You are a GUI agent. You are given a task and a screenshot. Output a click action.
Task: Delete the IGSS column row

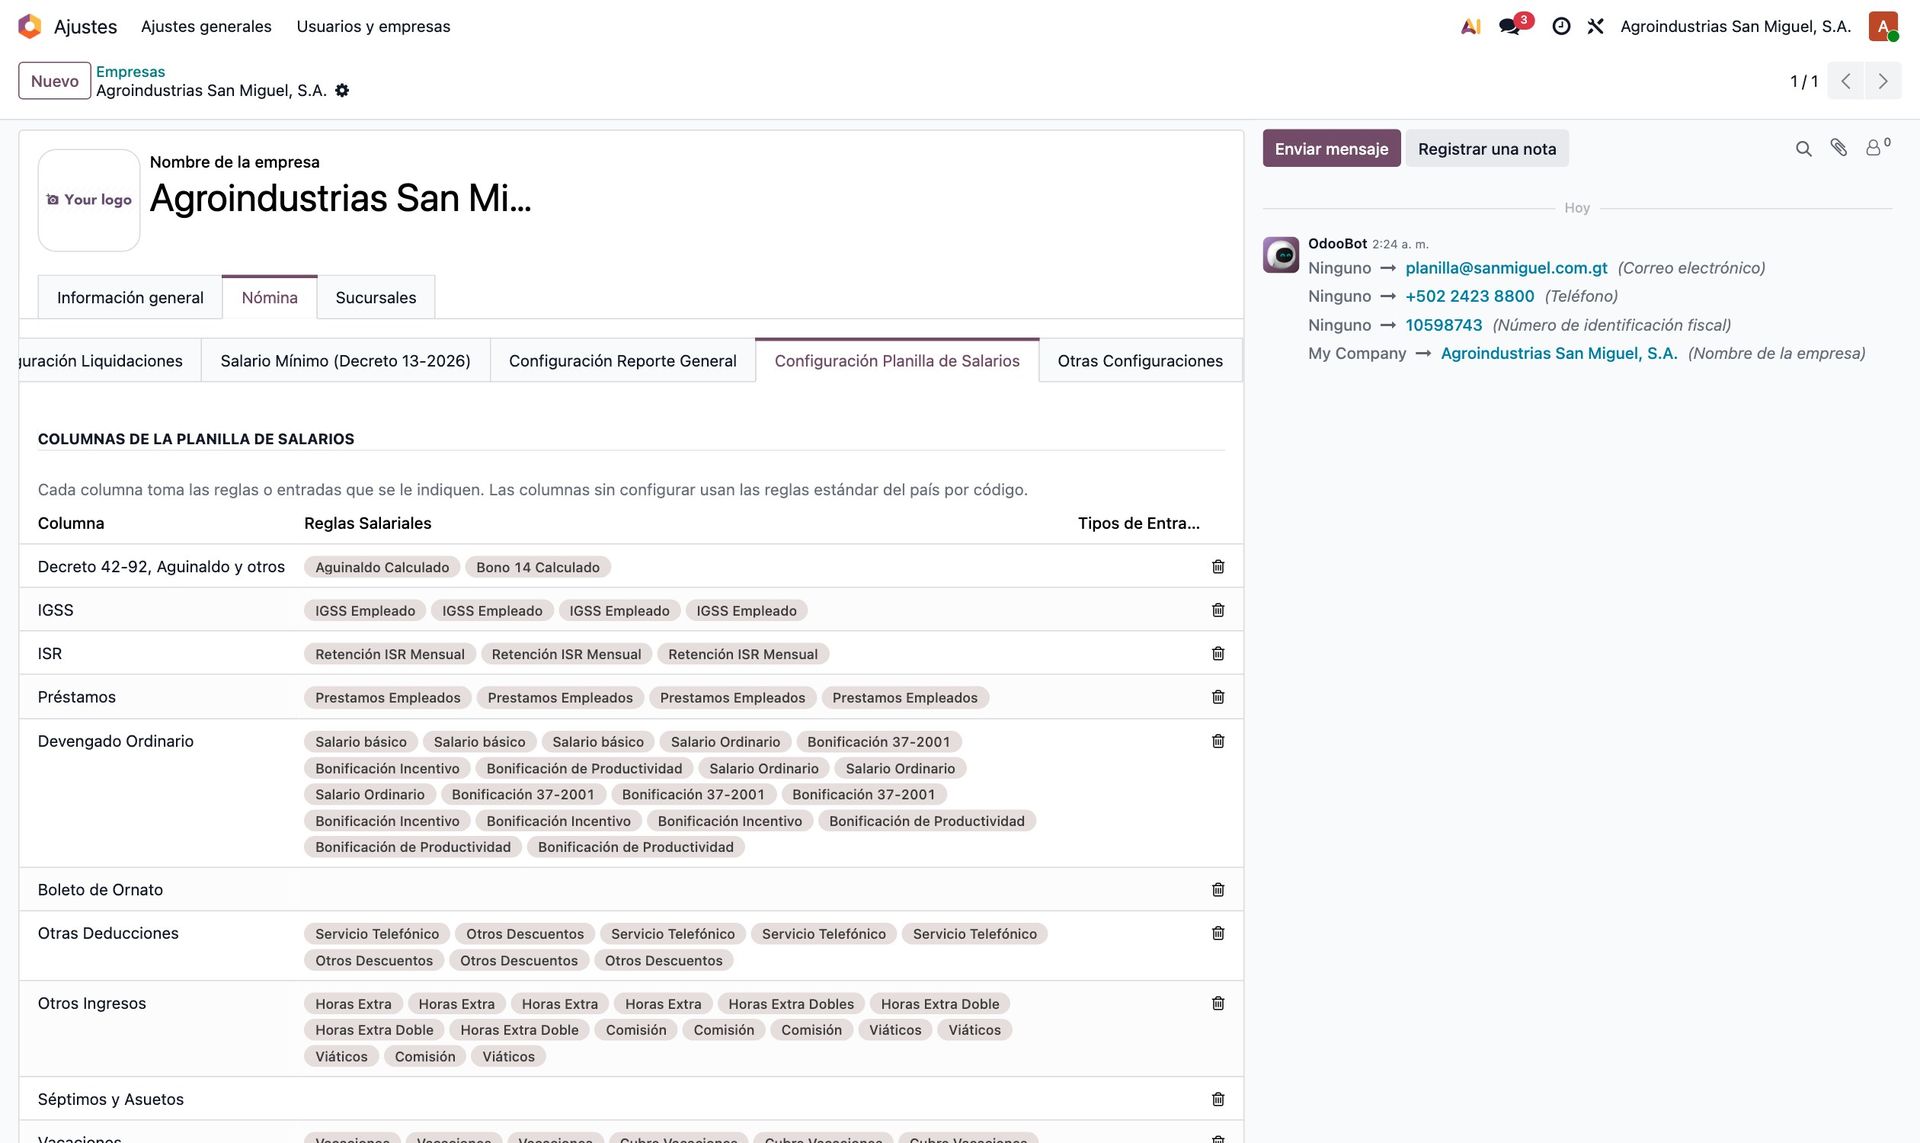coord(1218,610)
